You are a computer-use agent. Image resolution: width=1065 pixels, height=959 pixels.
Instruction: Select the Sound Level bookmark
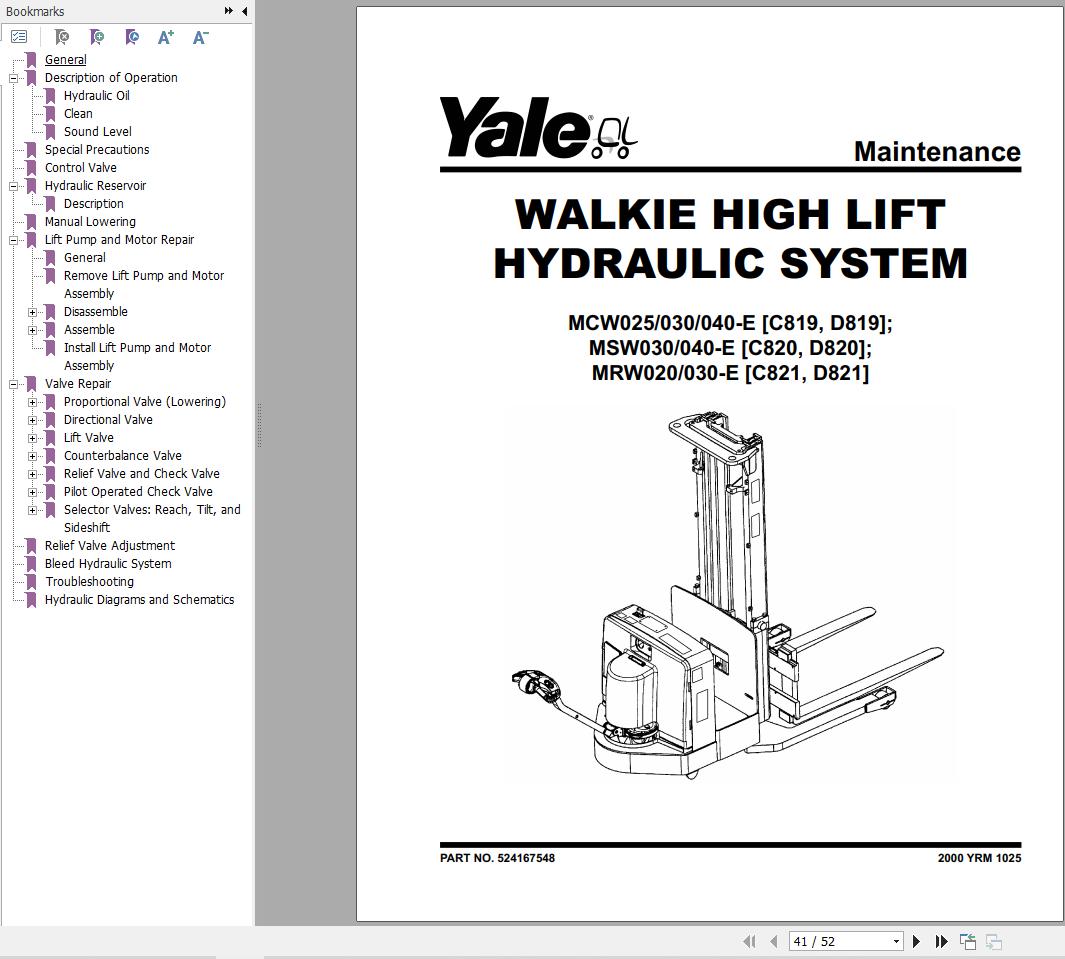pyautogui.click(x=98, y=132)
